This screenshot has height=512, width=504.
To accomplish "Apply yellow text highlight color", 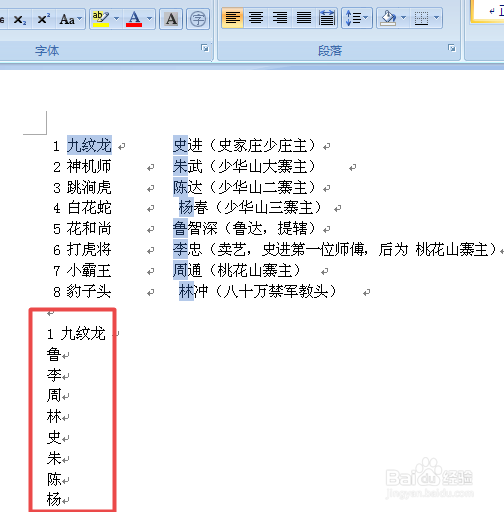I will 101,19.
